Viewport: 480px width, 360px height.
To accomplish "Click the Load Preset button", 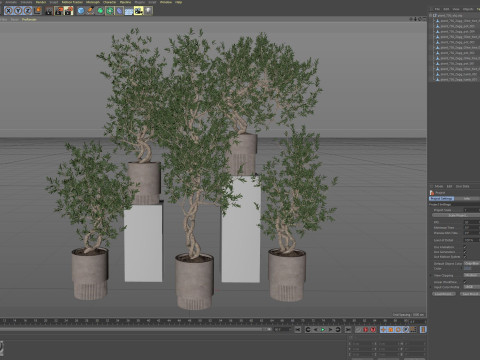I will point(444,294).
